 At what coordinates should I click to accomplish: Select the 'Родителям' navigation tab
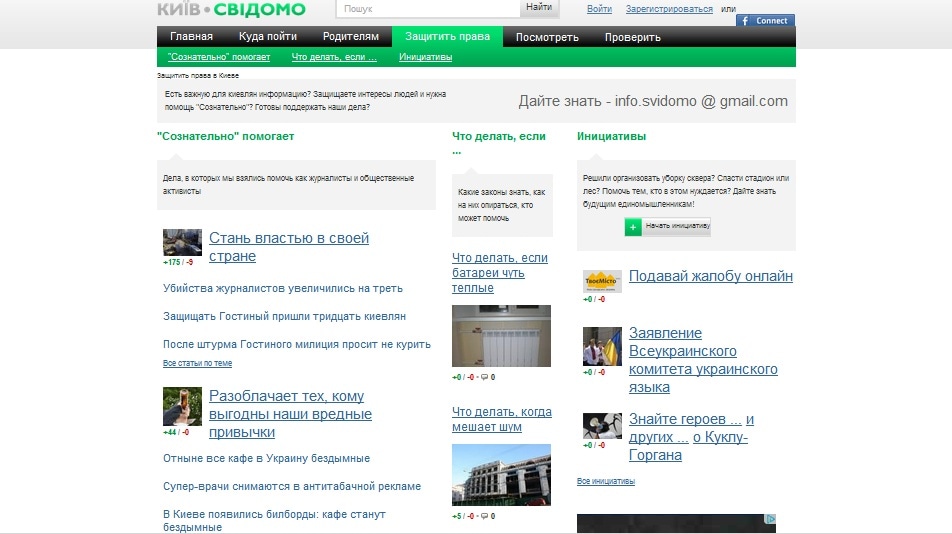(x=350, y=37)
